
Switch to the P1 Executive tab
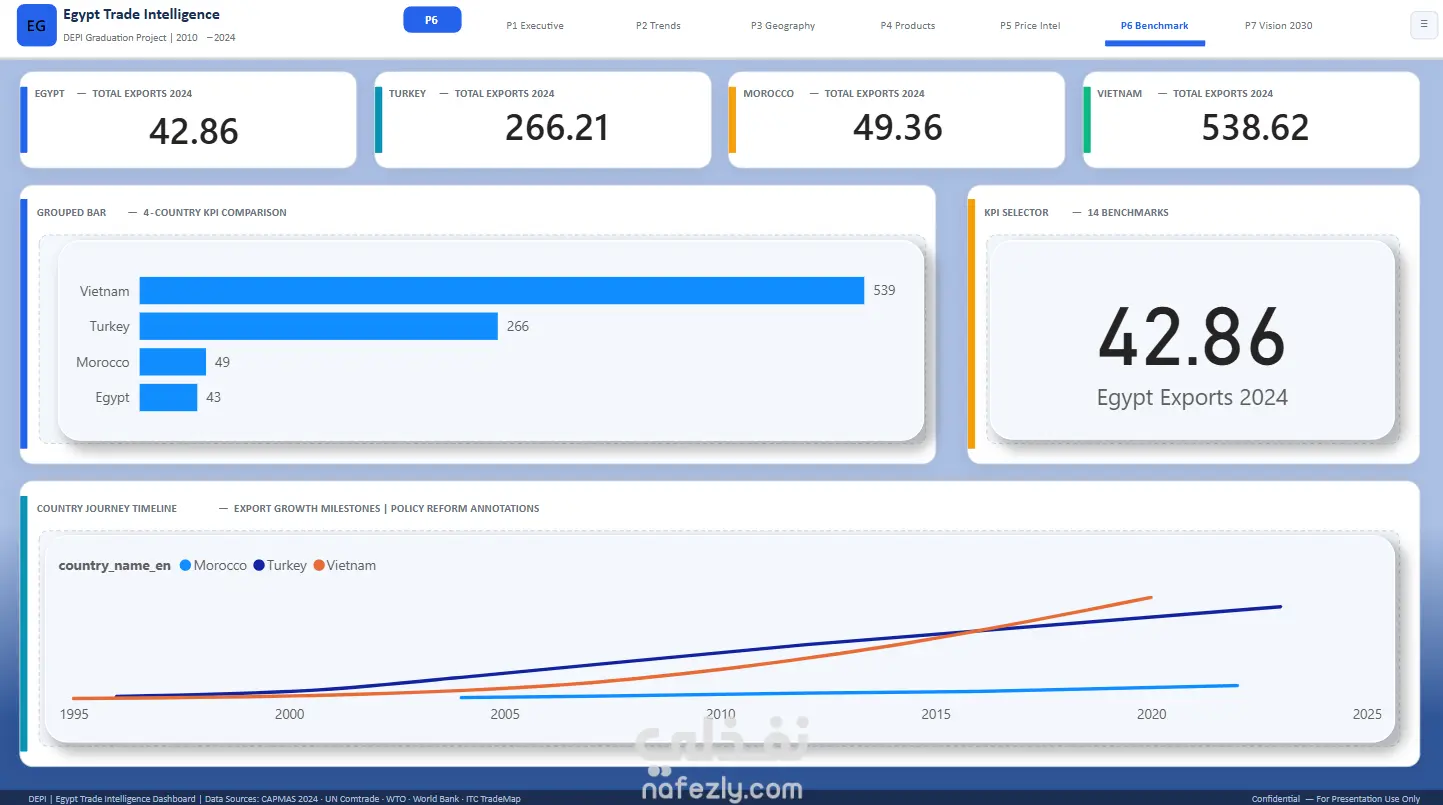(x=535, y=26)
